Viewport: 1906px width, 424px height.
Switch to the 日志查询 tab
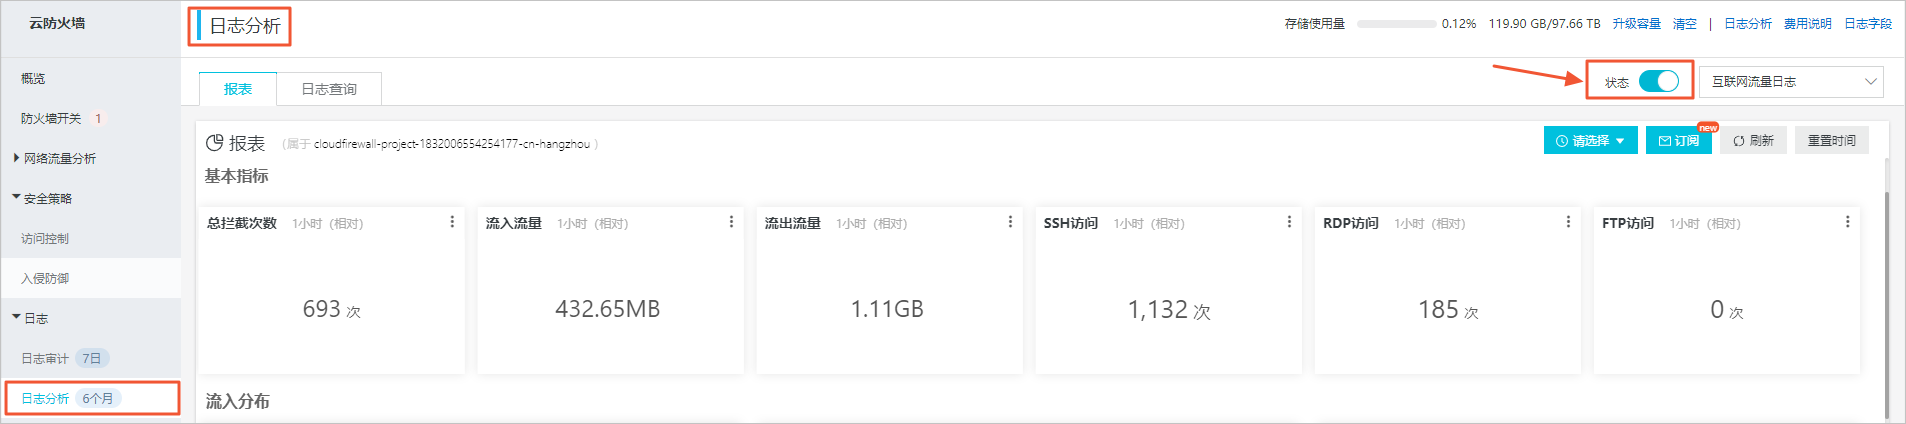(329, 89)
